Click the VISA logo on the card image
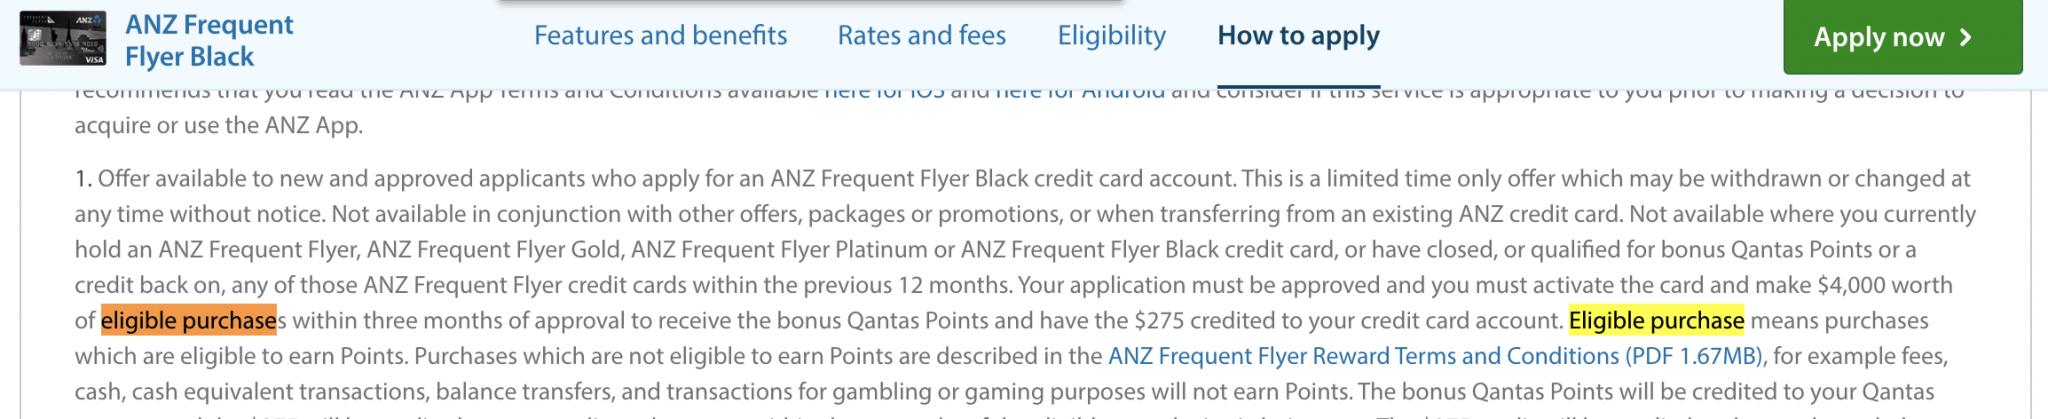The image size is (2048, 419). pyautogui.click(x=94, y=60)
